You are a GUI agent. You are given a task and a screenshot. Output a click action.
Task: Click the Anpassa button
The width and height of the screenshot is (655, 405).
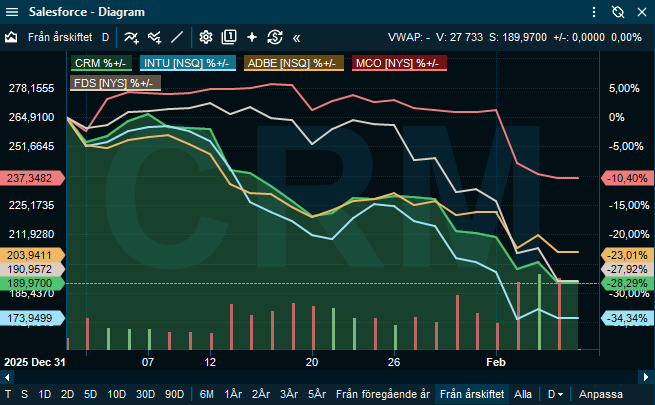pos(600,394)
